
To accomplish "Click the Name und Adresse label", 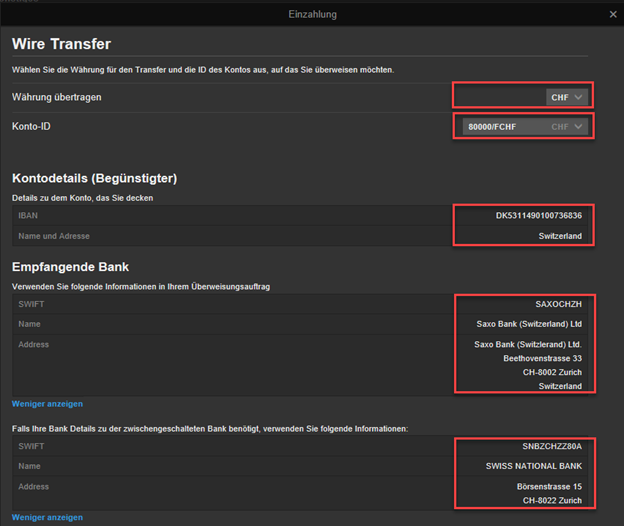I will 54,236.
